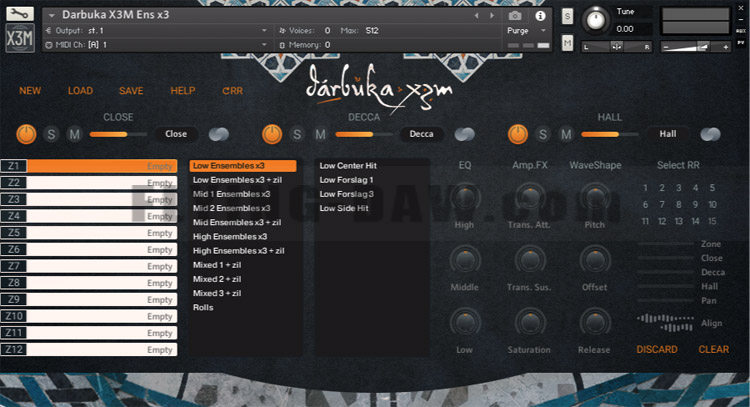Adjust the Decca mic volume slider
This screenshot has width=750, height=407.
(364, 134)
